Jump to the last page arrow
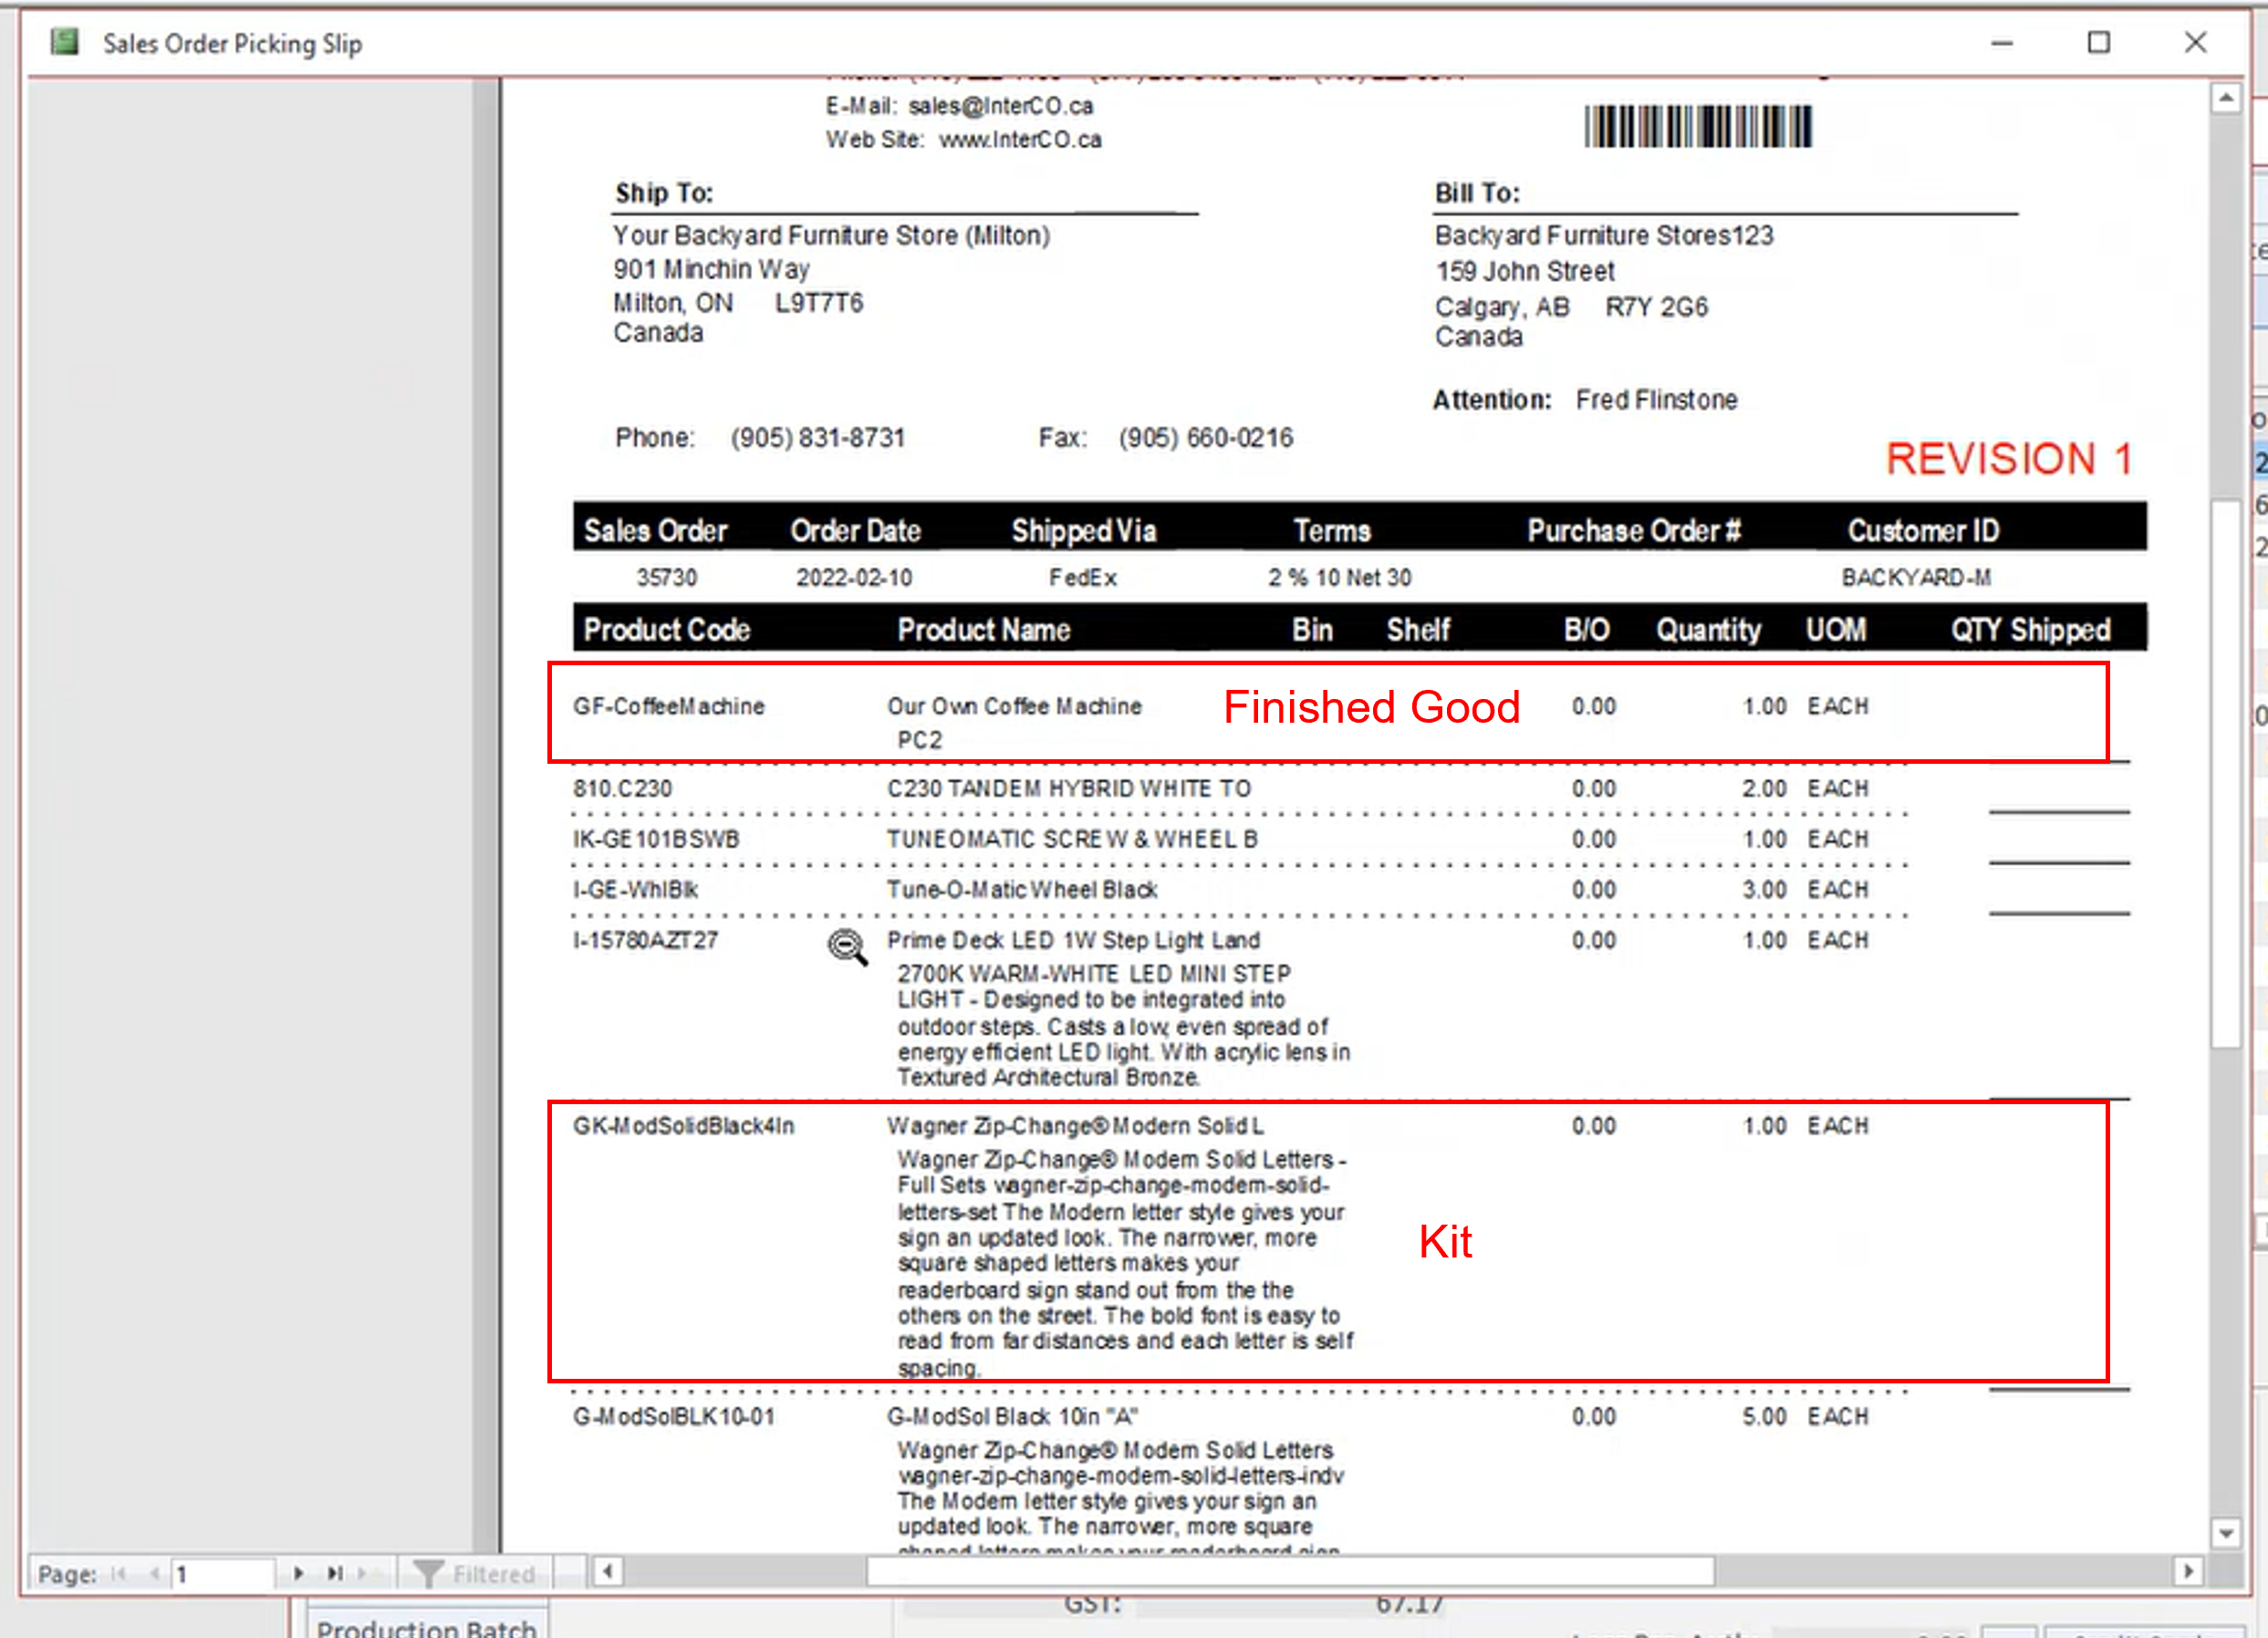The image size is (2268, 1638). (335, 1573)
